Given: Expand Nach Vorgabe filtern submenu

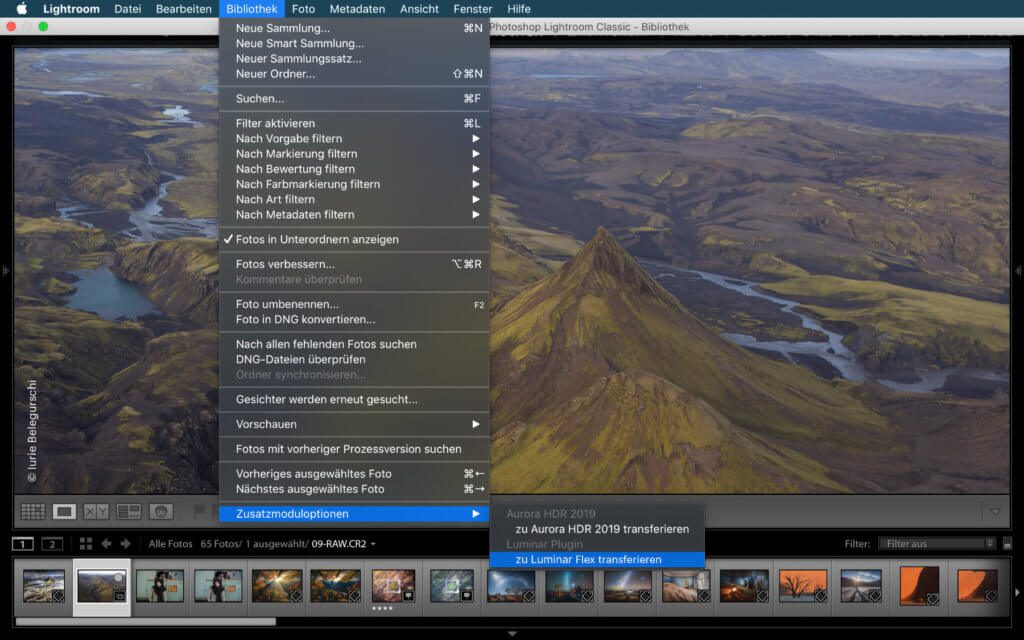Looking at the screenshot, I should (x=355, y=138).
